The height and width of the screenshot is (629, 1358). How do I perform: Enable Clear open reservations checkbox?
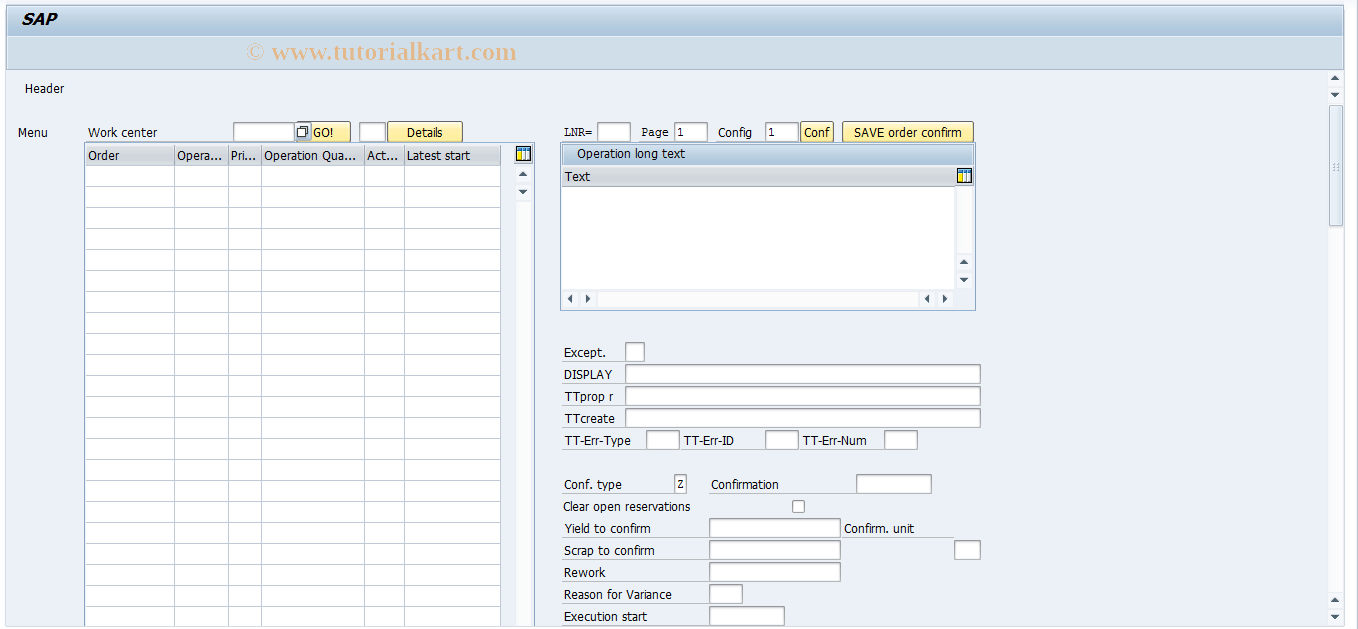click(798, 506)
